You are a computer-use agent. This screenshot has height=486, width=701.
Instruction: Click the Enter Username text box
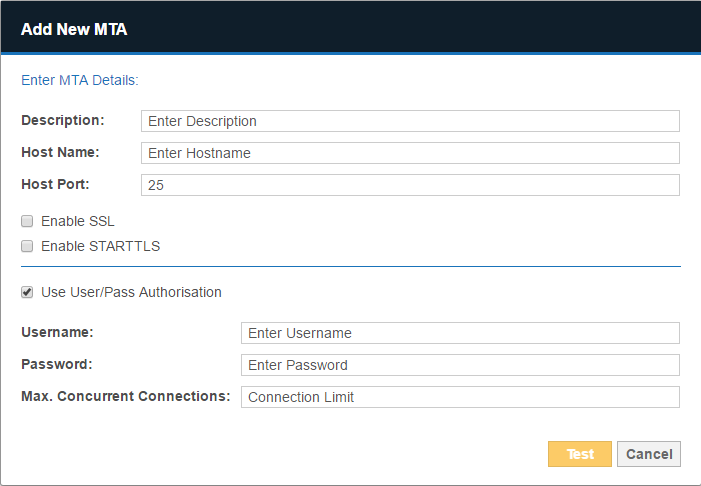(460, 333)
